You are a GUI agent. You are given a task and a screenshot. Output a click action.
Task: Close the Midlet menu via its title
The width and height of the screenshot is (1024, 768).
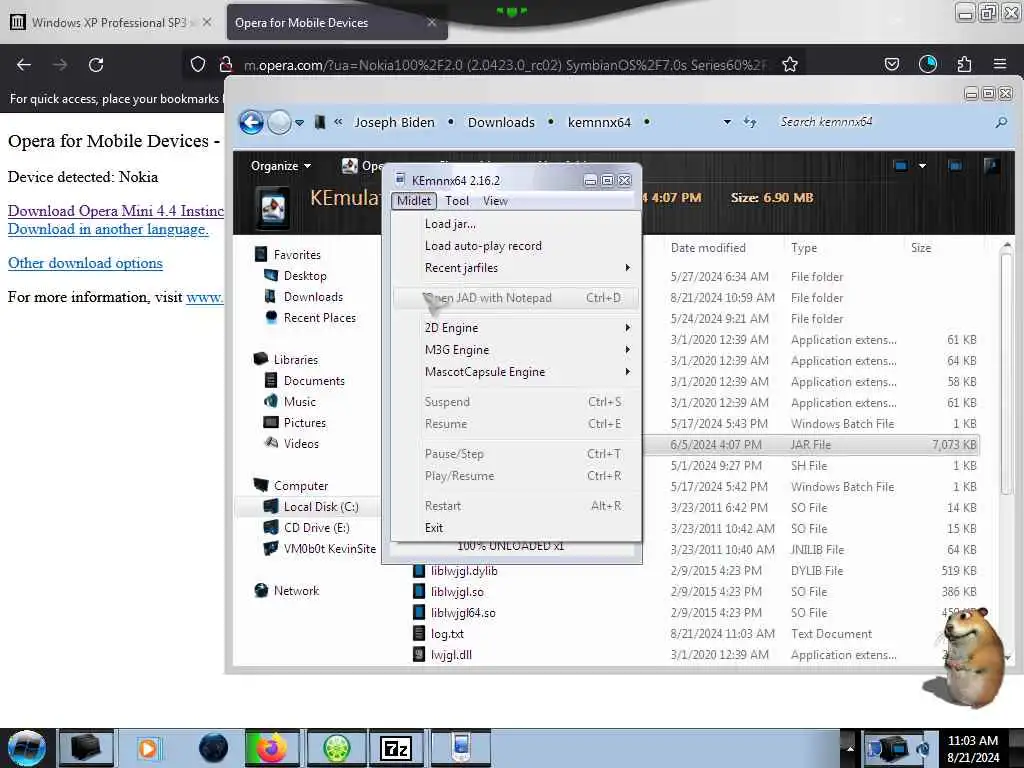tap(414, 201)
